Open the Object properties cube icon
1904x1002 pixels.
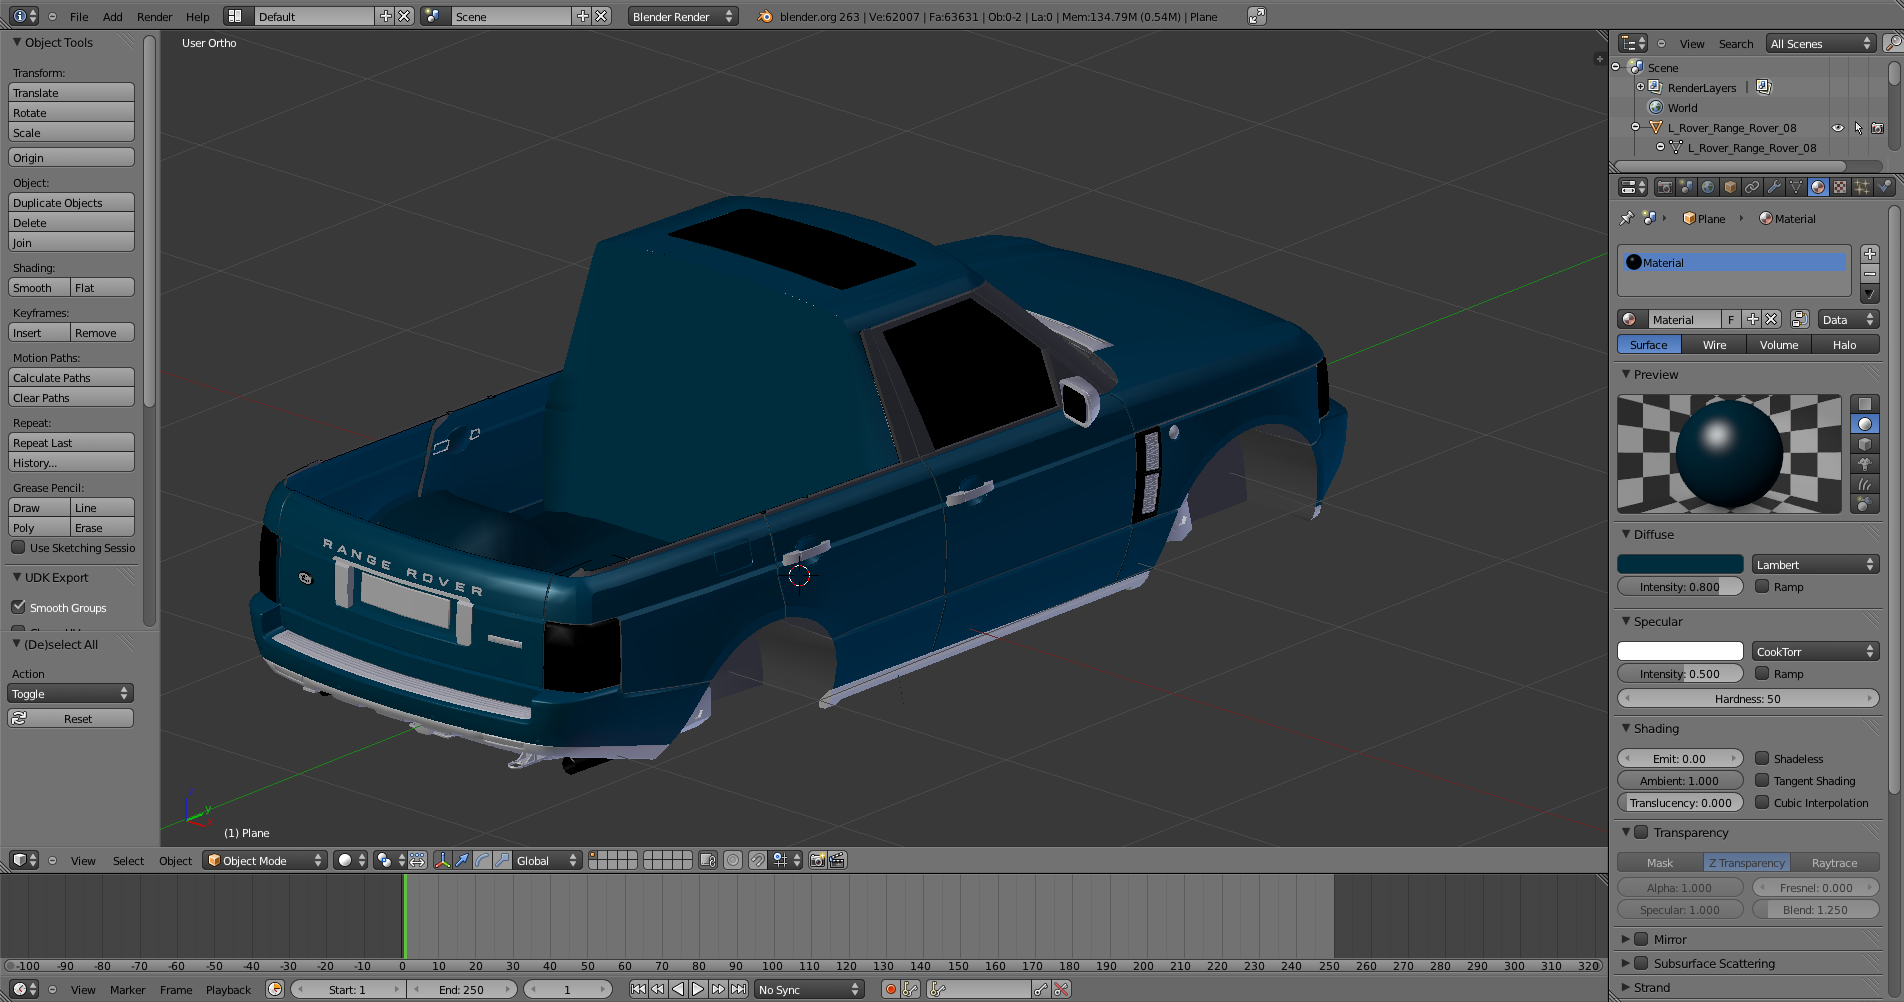pos(1730,187)
